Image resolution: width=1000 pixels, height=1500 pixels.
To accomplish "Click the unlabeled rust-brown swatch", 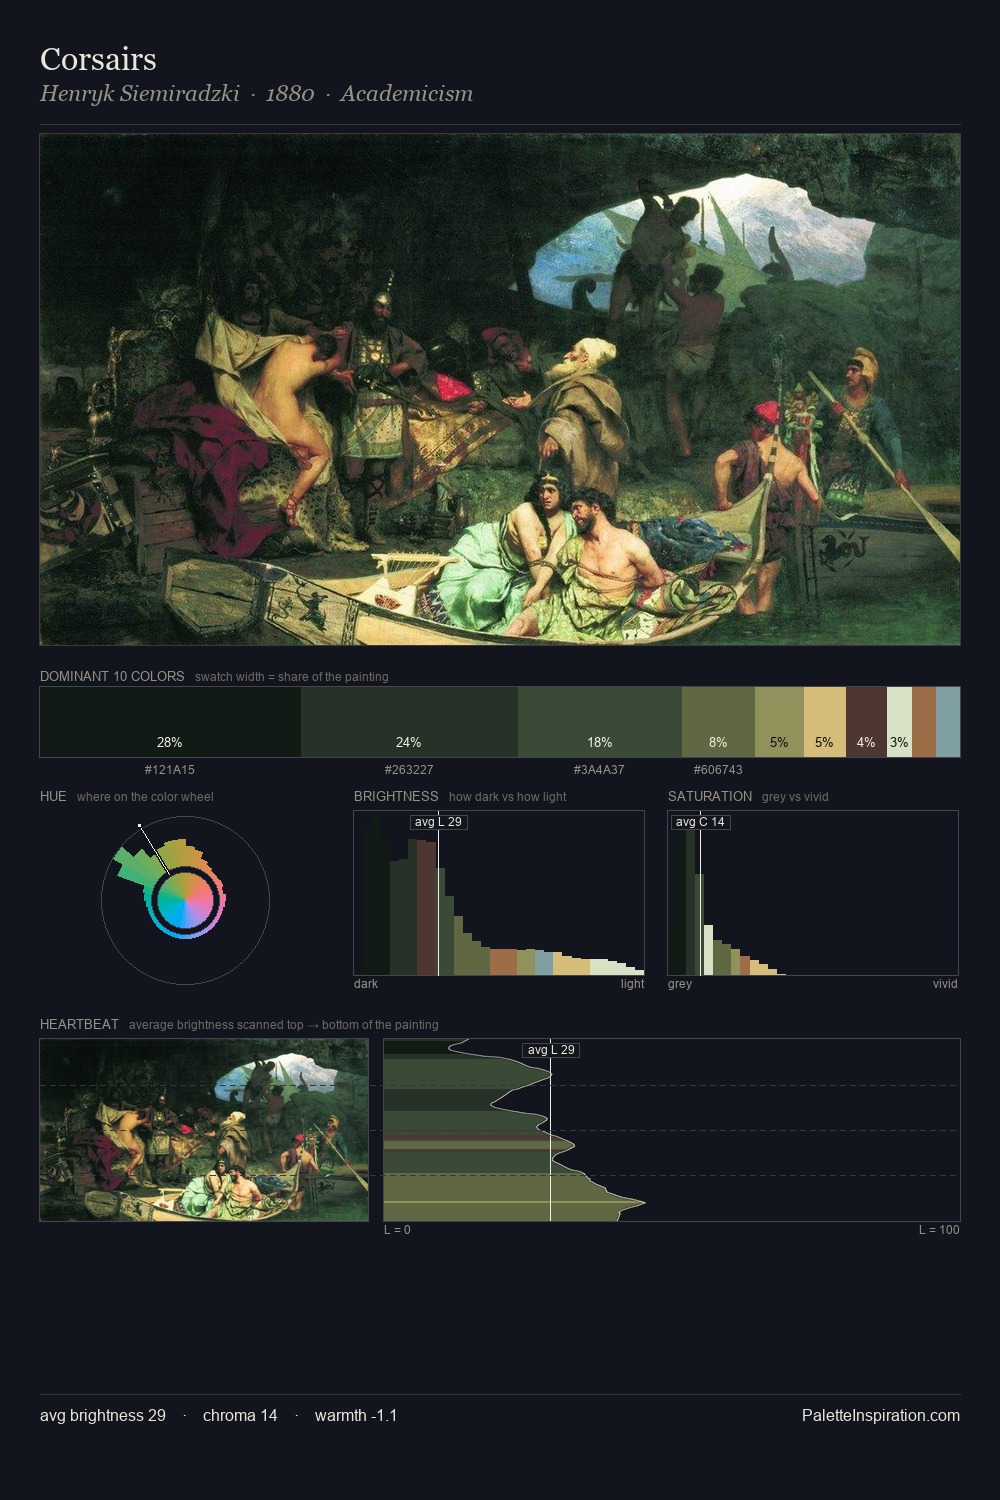I will point(924,722).
